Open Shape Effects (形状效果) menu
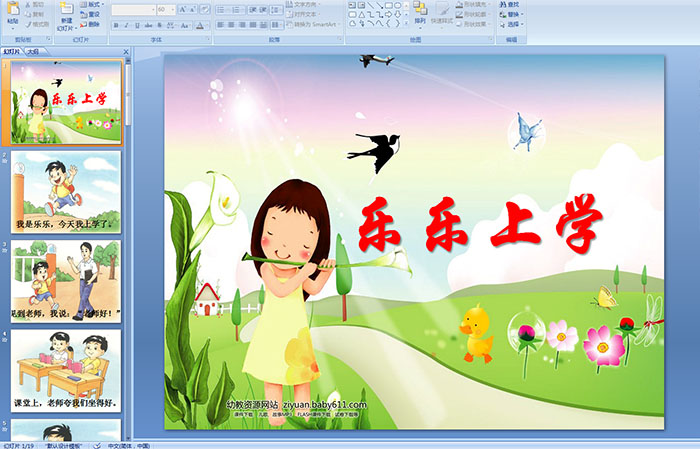The height and width of the screenshot is (449, 700). click(472, 24)
